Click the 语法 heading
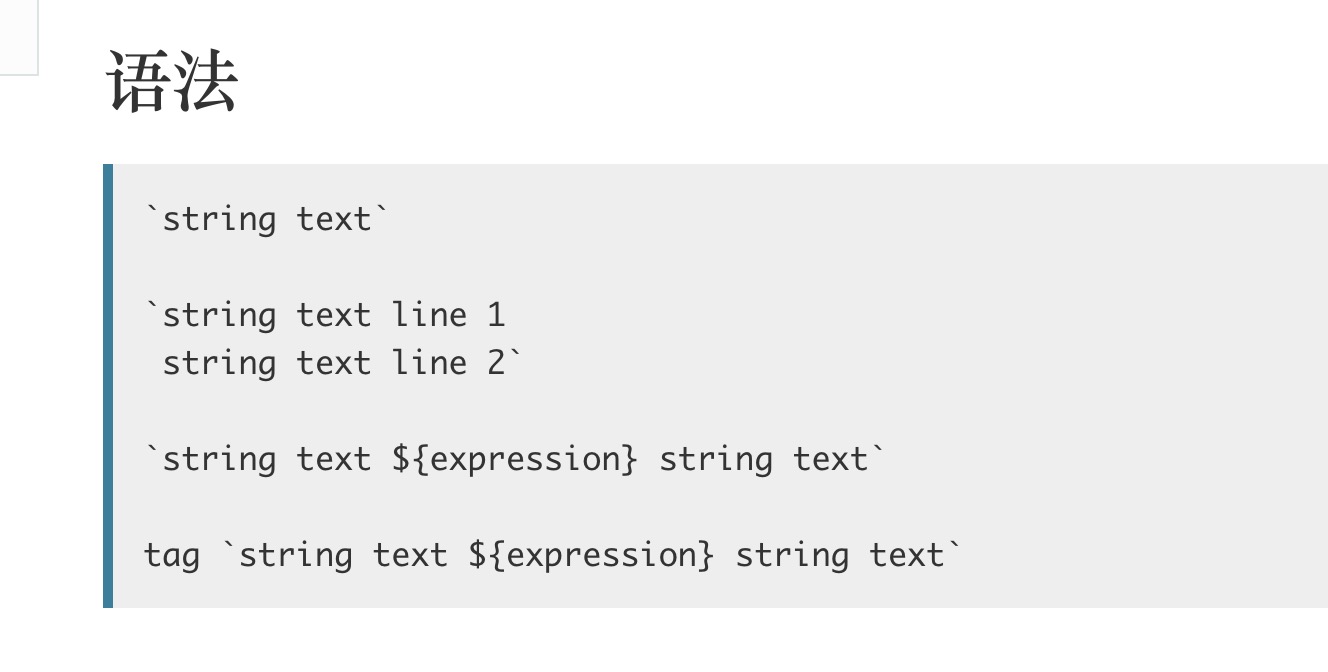Viewport: 1328px width, 672px height. pyautogui.click(x=172, y=81)
